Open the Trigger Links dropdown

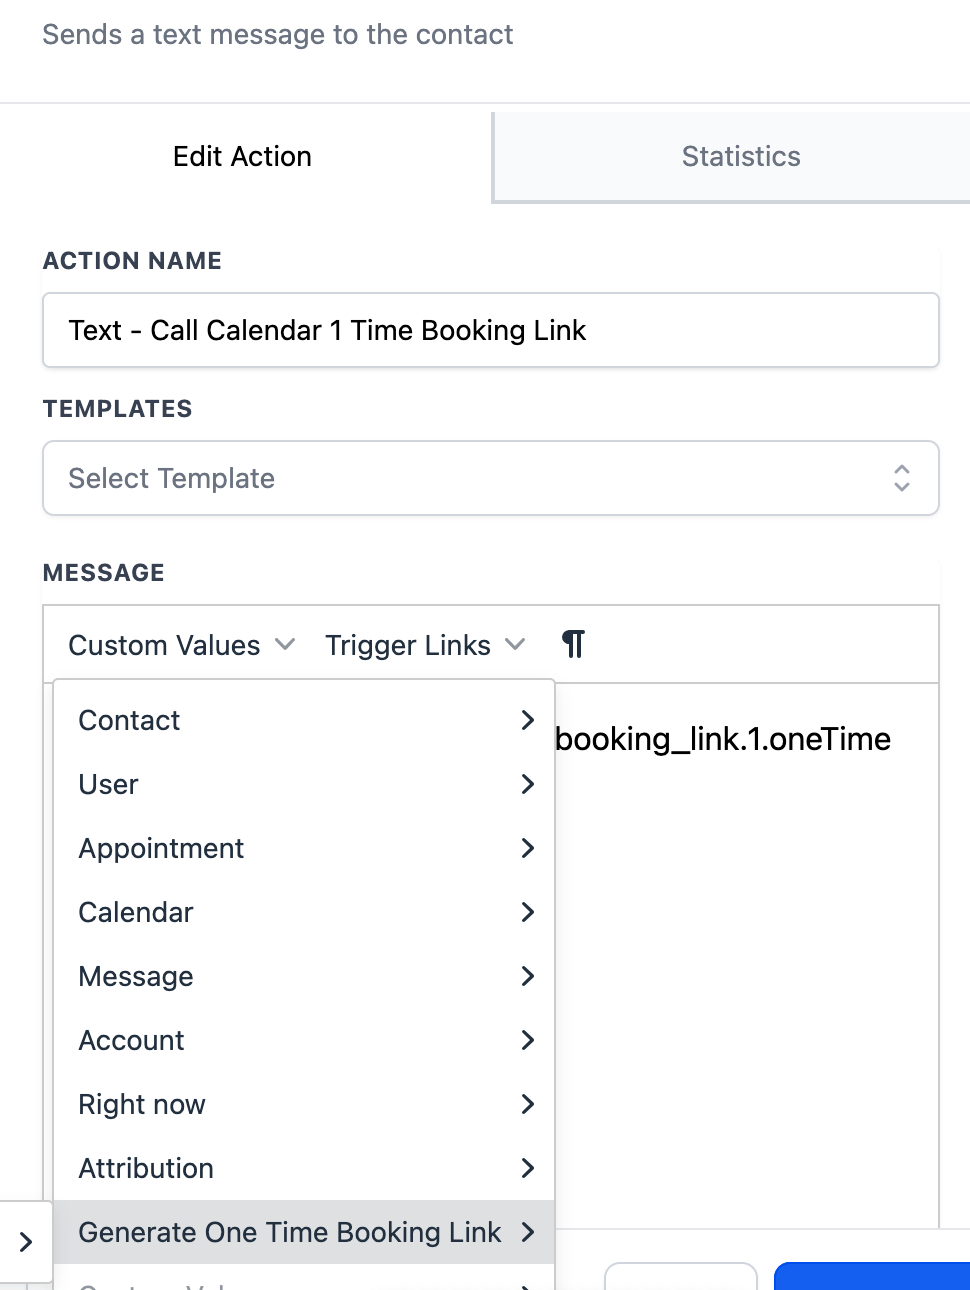[425, 645]
